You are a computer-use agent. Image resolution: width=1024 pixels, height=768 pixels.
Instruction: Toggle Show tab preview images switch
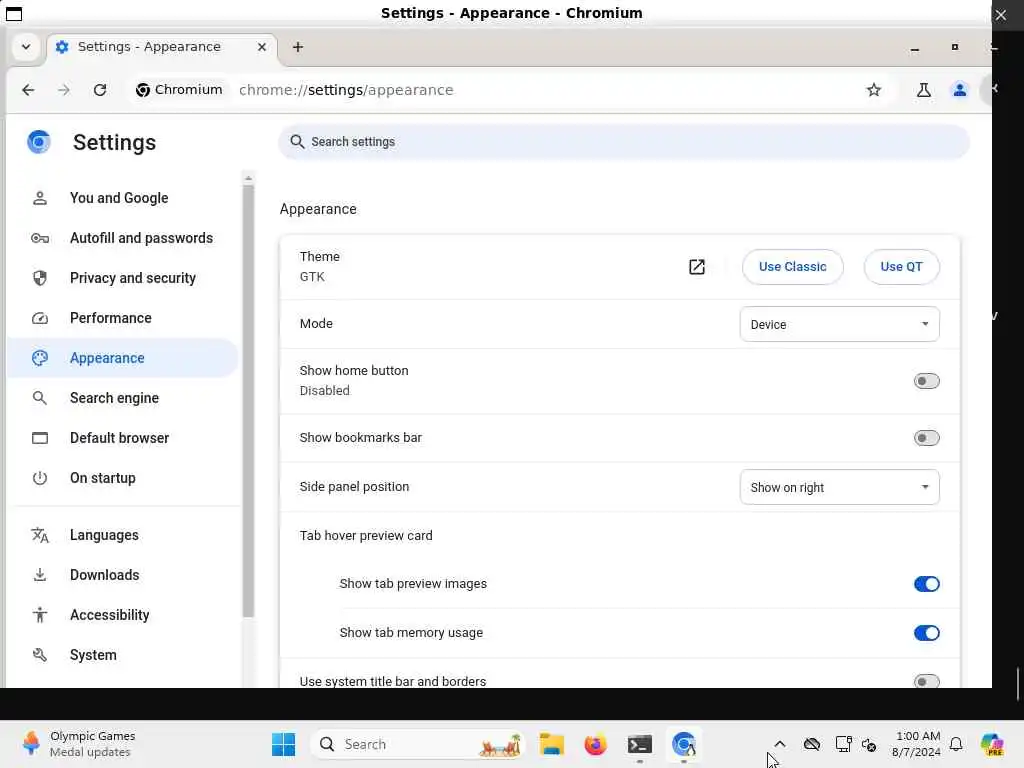926,584
